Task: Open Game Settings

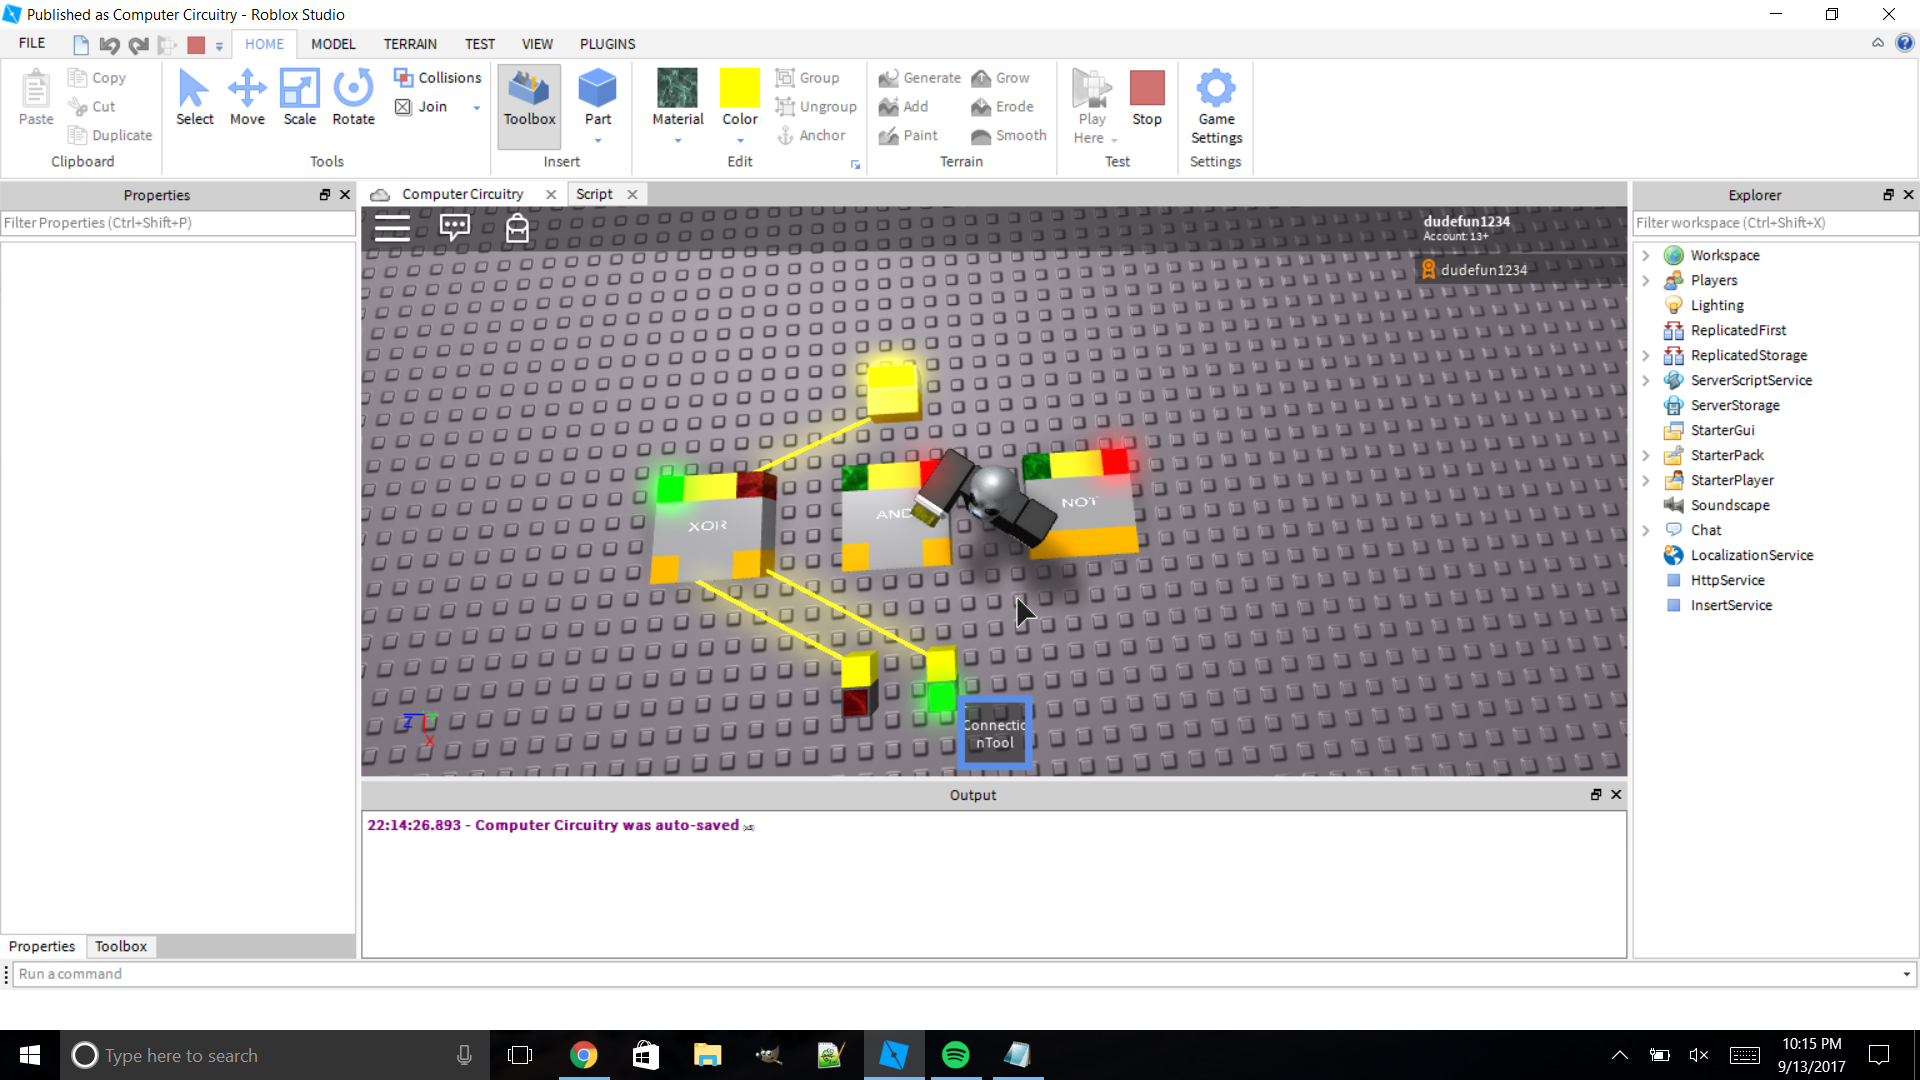Action: point(1216,107)
